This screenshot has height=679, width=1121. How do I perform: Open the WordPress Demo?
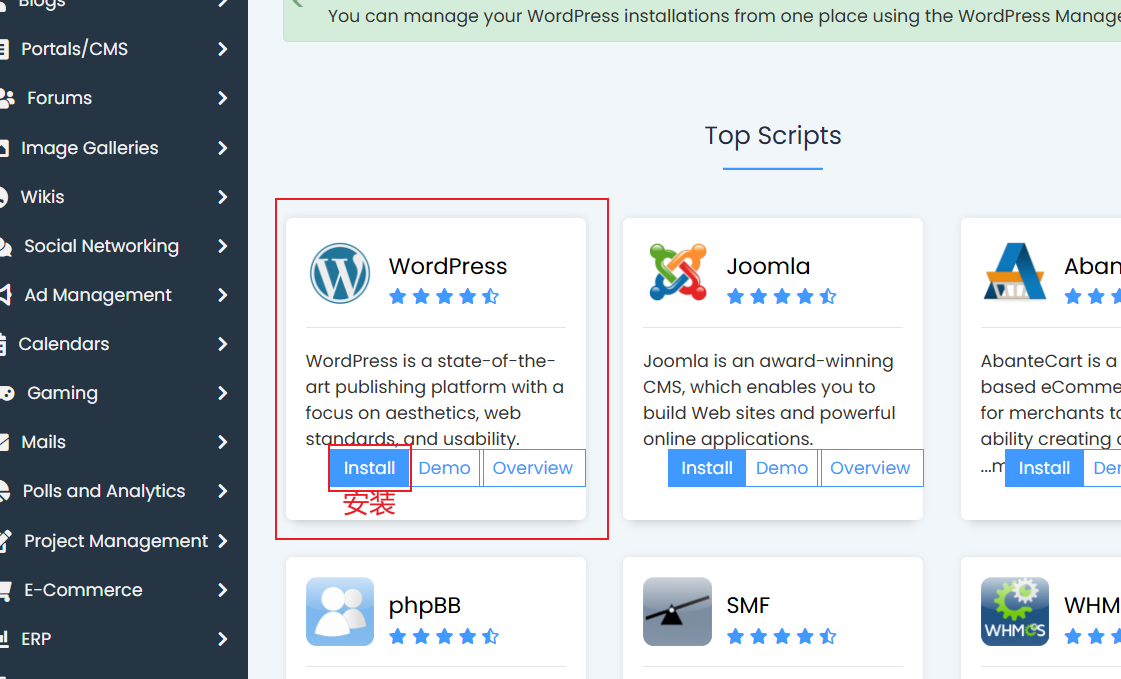pyautogui.click(x=444, y=468)
